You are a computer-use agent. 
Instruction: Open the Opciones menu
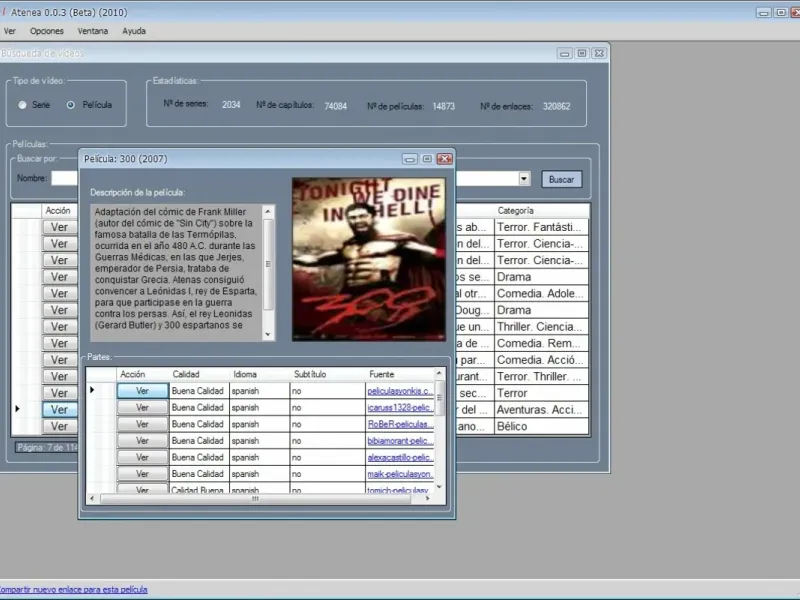coord(47,31)
